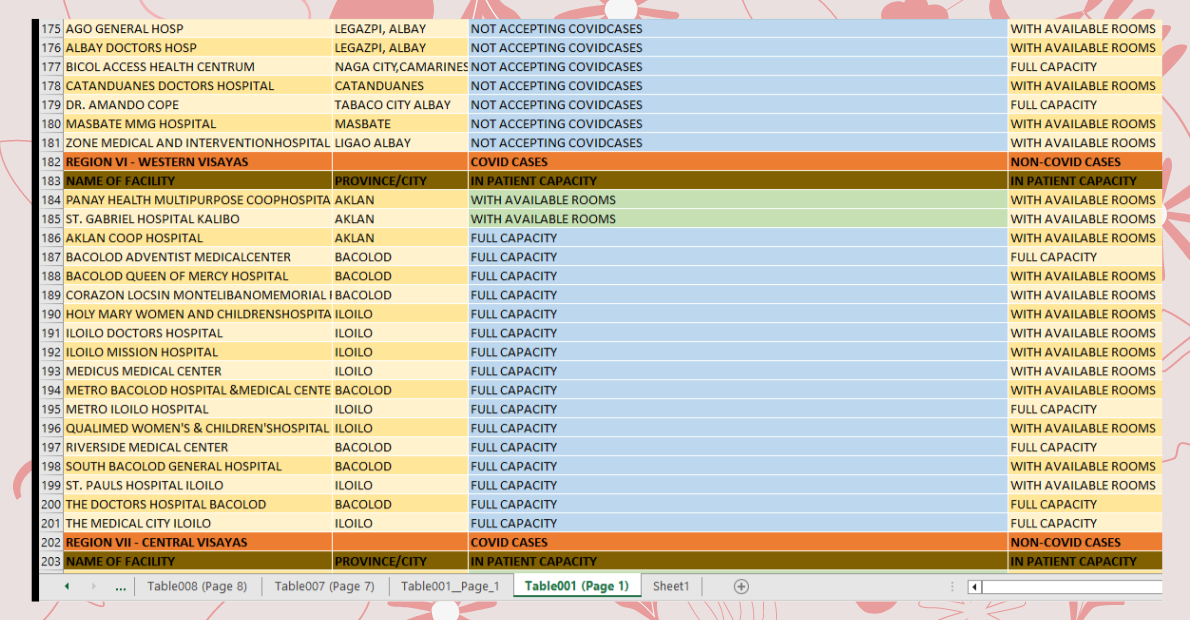Screen dimensions: 1190x620
Task: Select cell MASBATE MMG HOSPITAL
Action: pyautogui.click(x=197, y=124)
